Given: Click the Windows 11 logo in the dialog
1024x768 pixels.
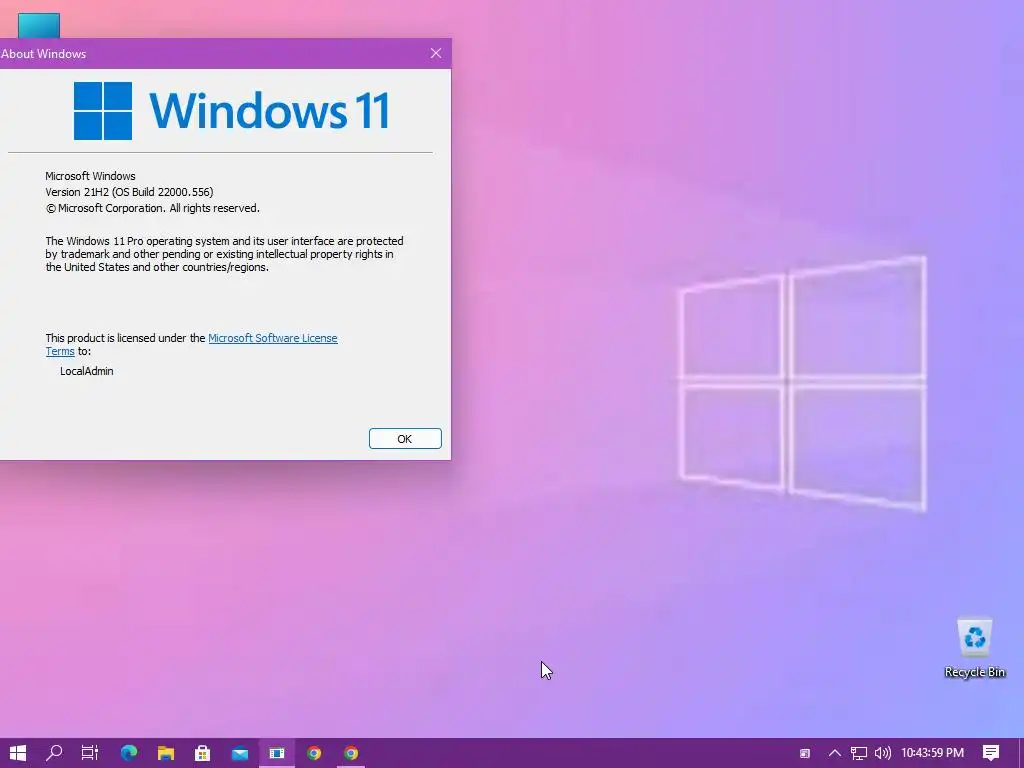Looking at the screenshot, I should 232,111.
